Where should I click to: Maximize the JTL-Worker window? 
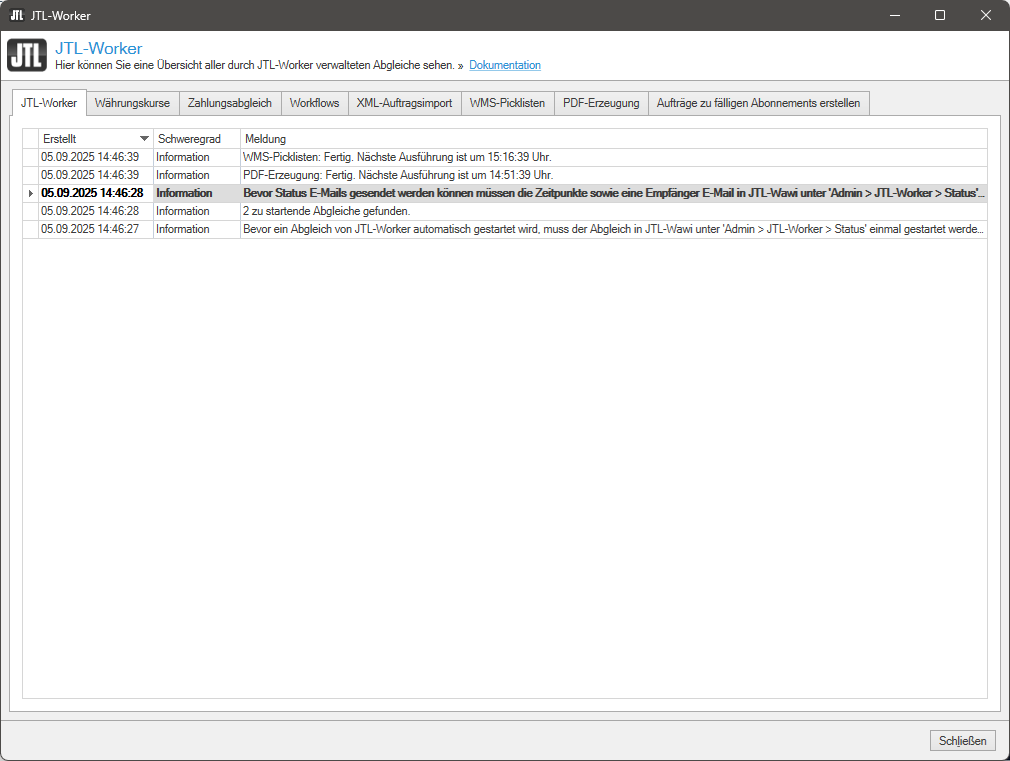pyautogui.click(x=939, y=15)
